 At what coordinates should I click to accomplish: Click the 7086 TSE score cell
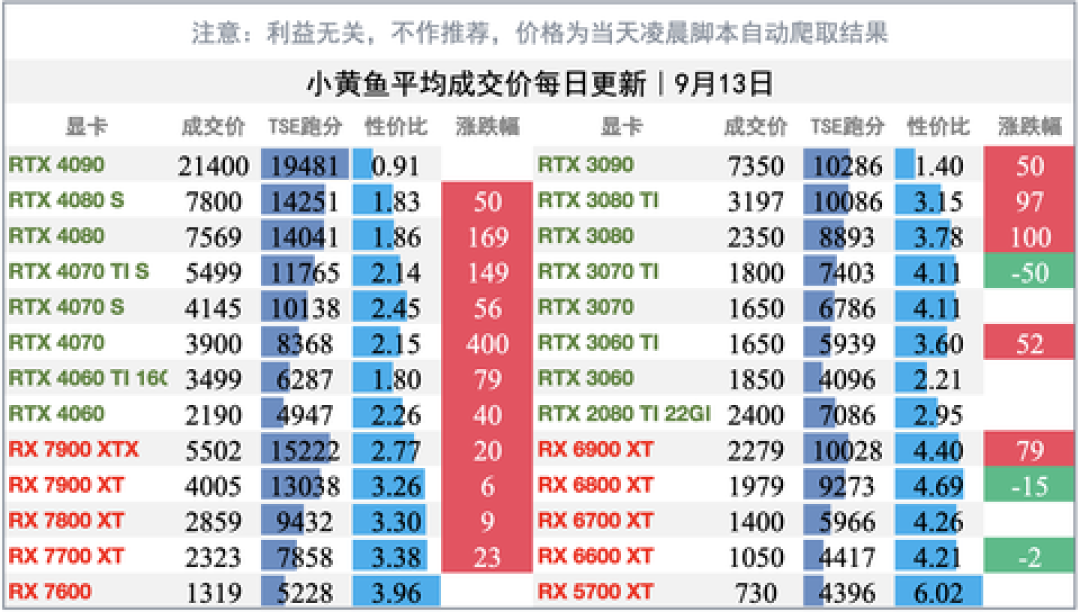coord(847,414)
